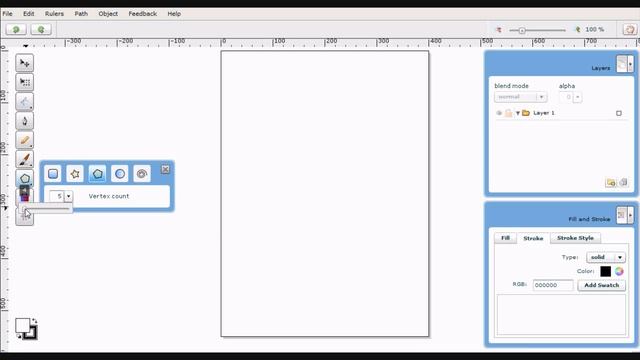This screenshot has width=640, height=360.
Task: Select the Layer 1 name
Action: coord(544,113)
